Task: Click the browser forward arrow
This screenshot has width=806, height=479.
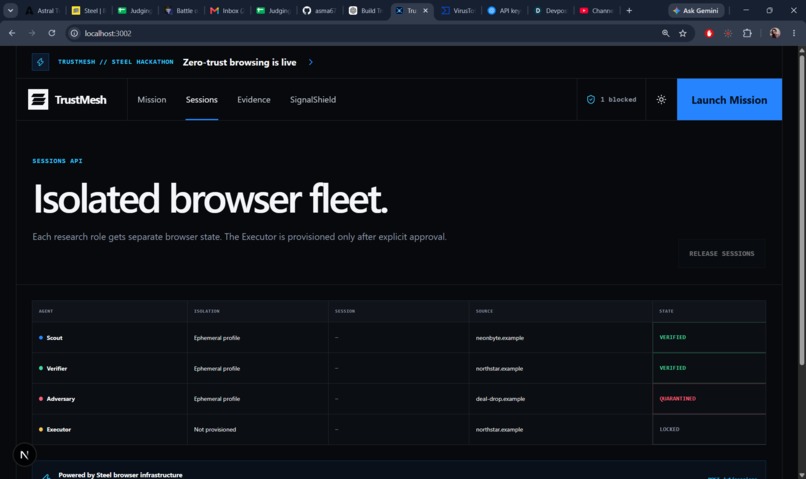Action: (32, 33)
